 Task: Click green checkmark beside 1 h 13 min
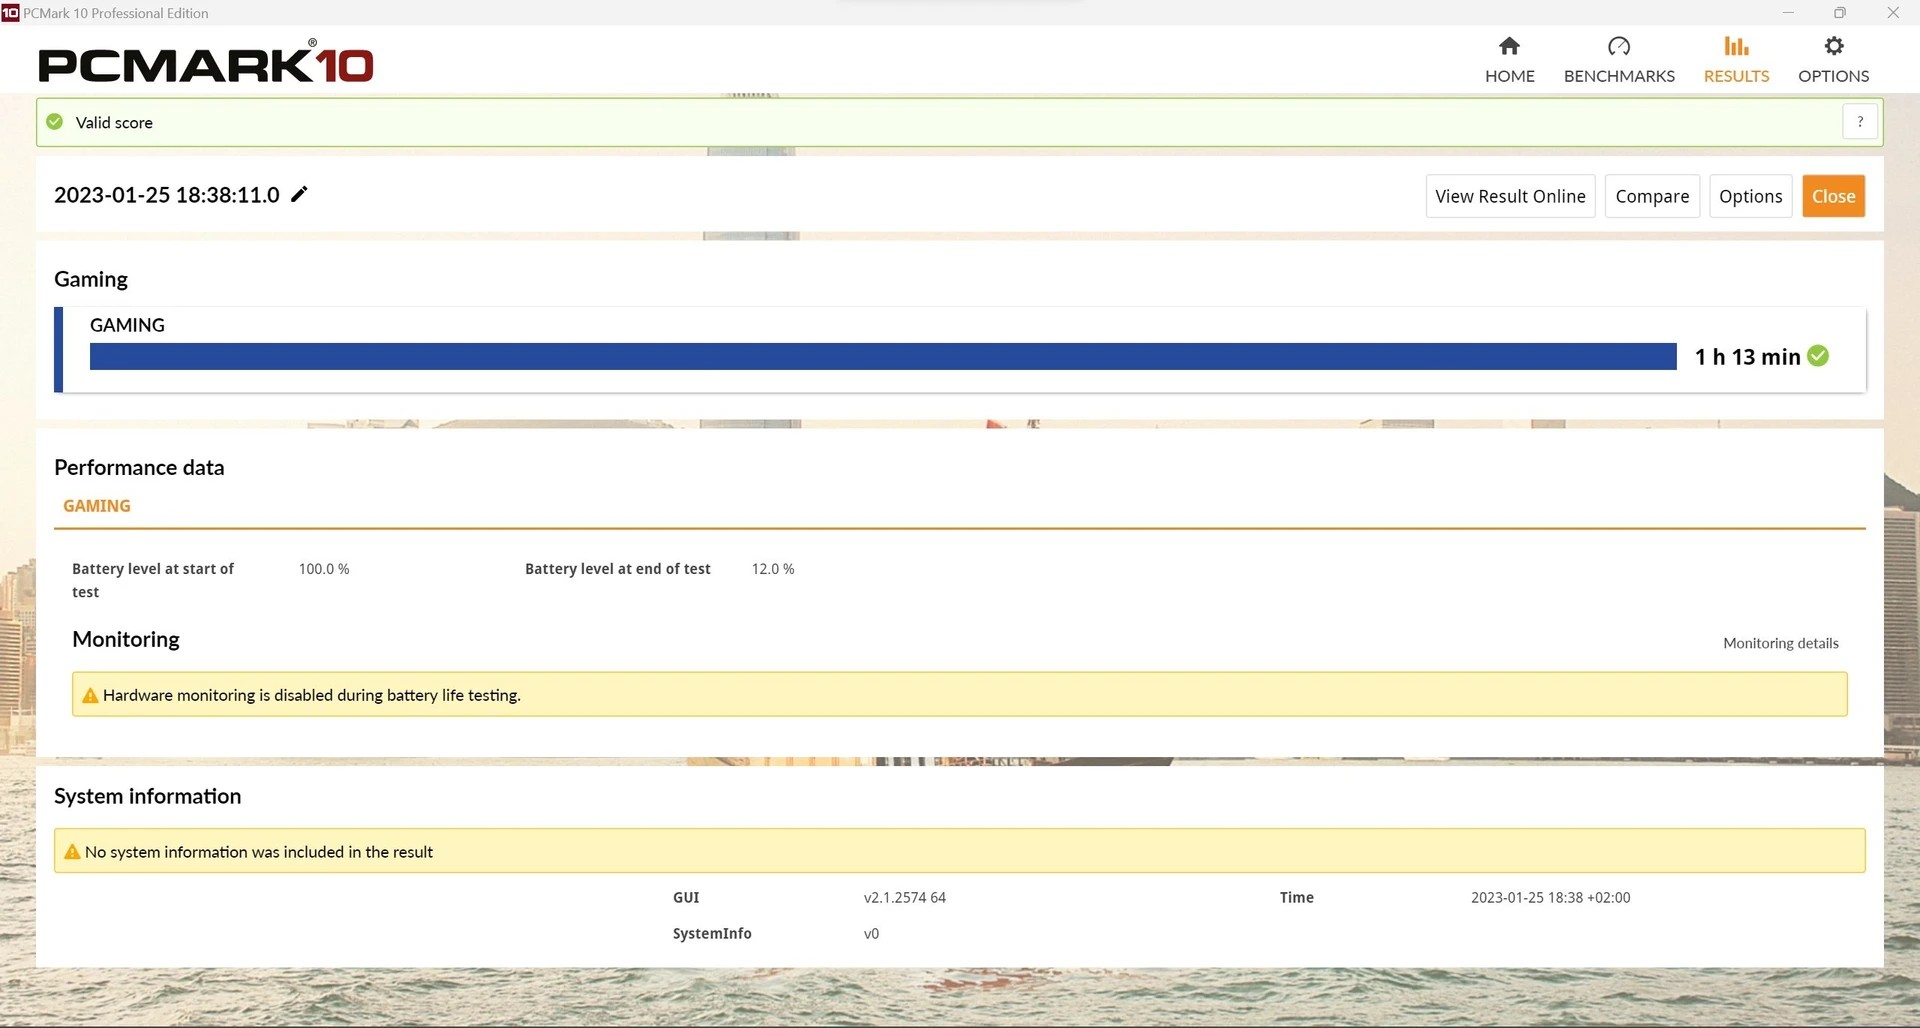click(x=1818, y=356)
